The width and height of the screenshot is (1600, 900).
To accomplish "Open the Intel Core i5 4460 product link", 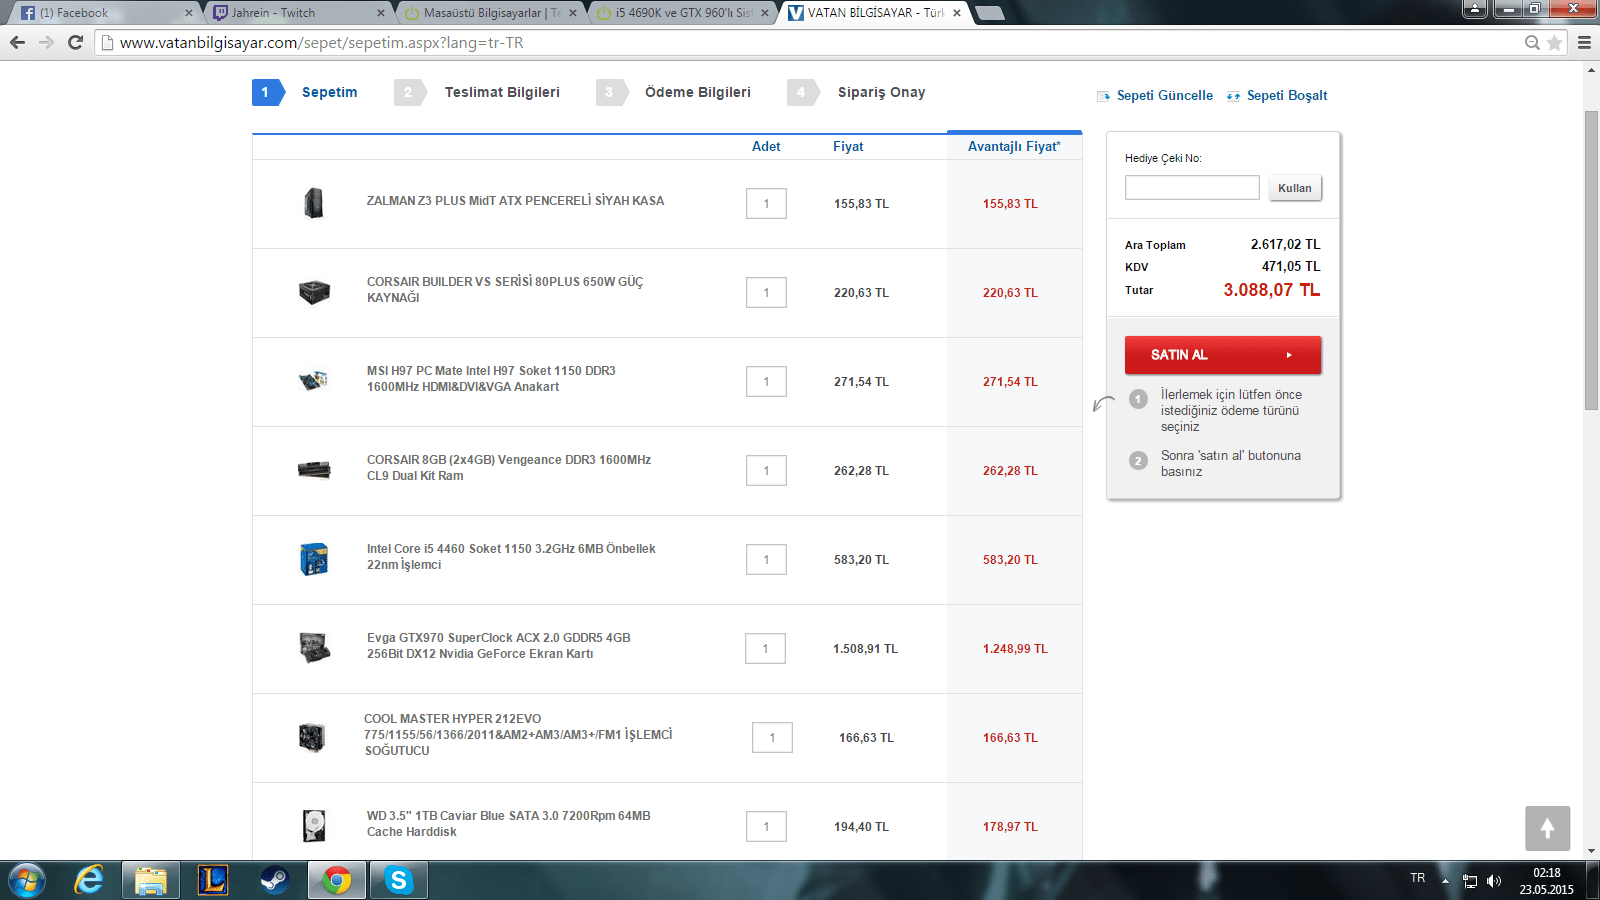I will click(511, 557).
